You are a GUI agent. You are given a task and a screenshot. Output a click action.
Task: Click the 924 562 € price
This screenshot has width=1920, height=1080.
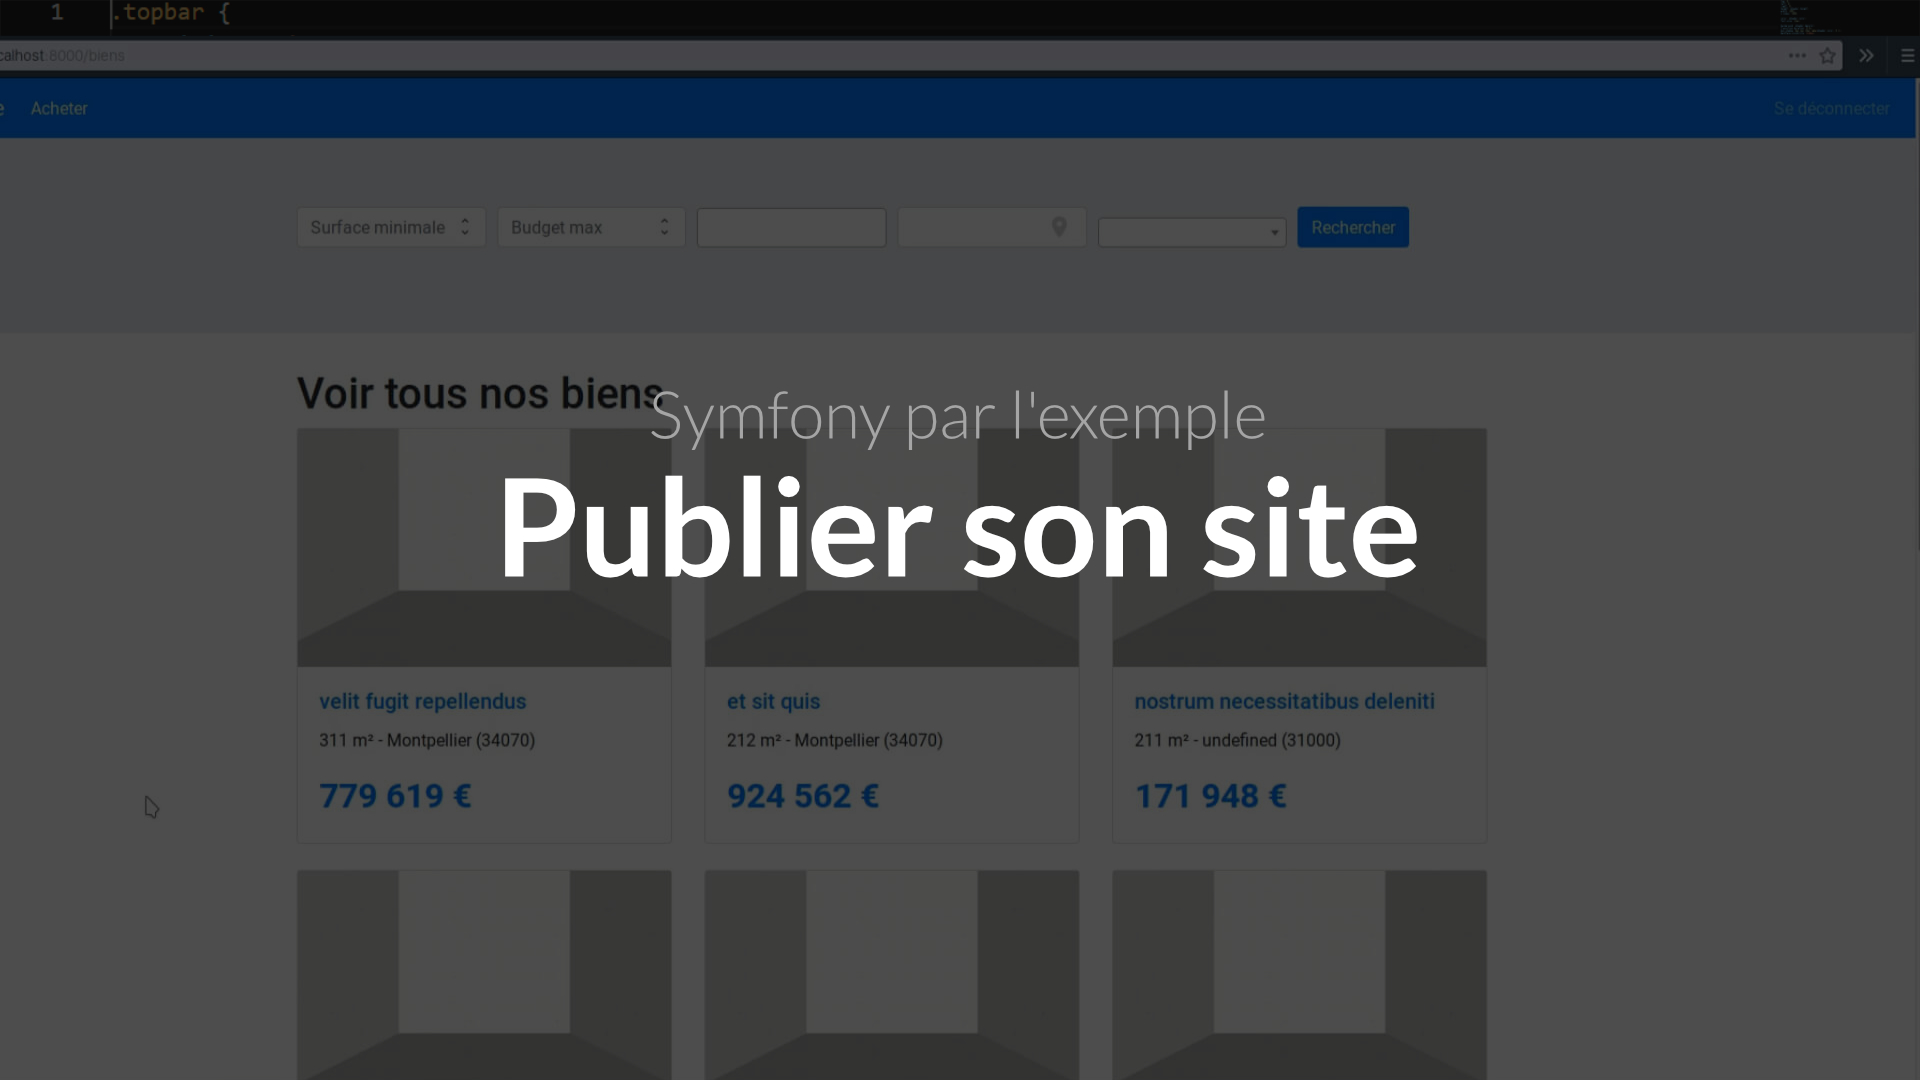point(802,796)
